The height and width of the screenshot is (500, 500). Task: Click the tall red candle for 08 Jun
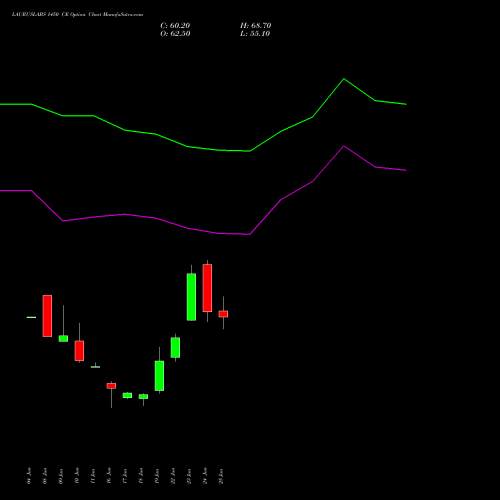tap(47, 316)
